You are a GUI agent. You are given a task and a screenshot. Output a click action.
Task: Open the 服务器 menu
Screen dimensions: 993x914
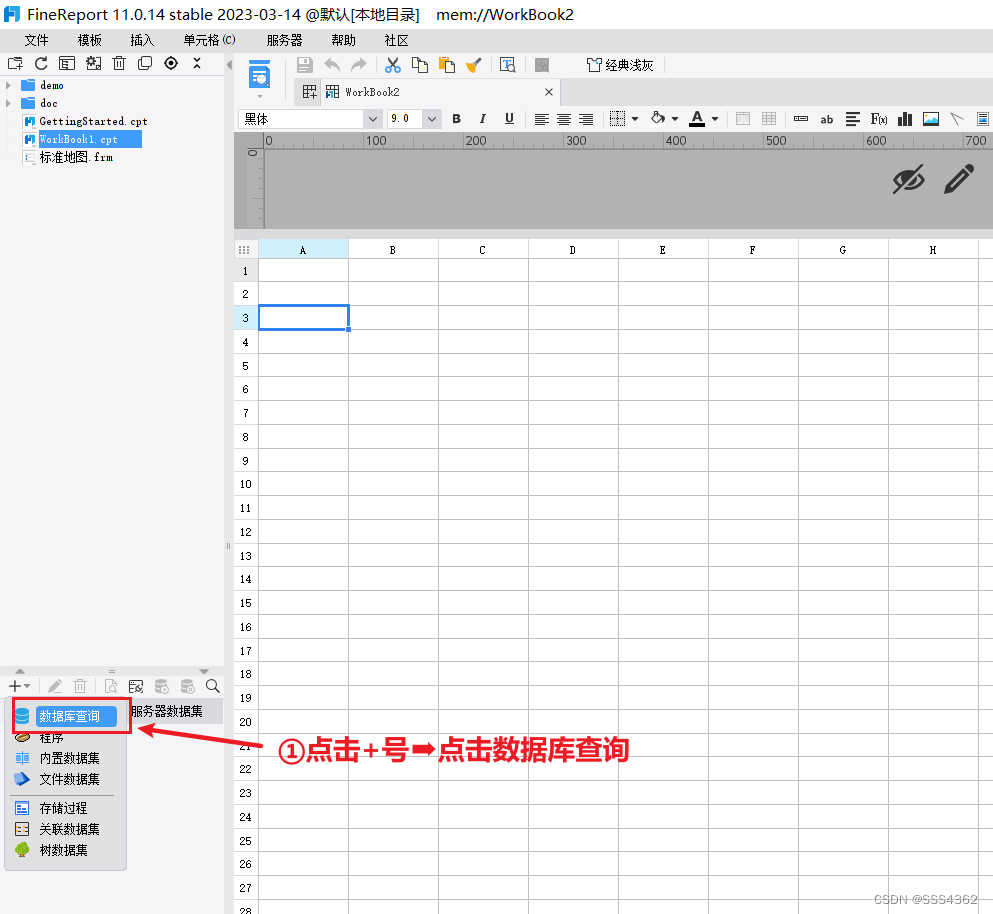(x=284, y=41)
